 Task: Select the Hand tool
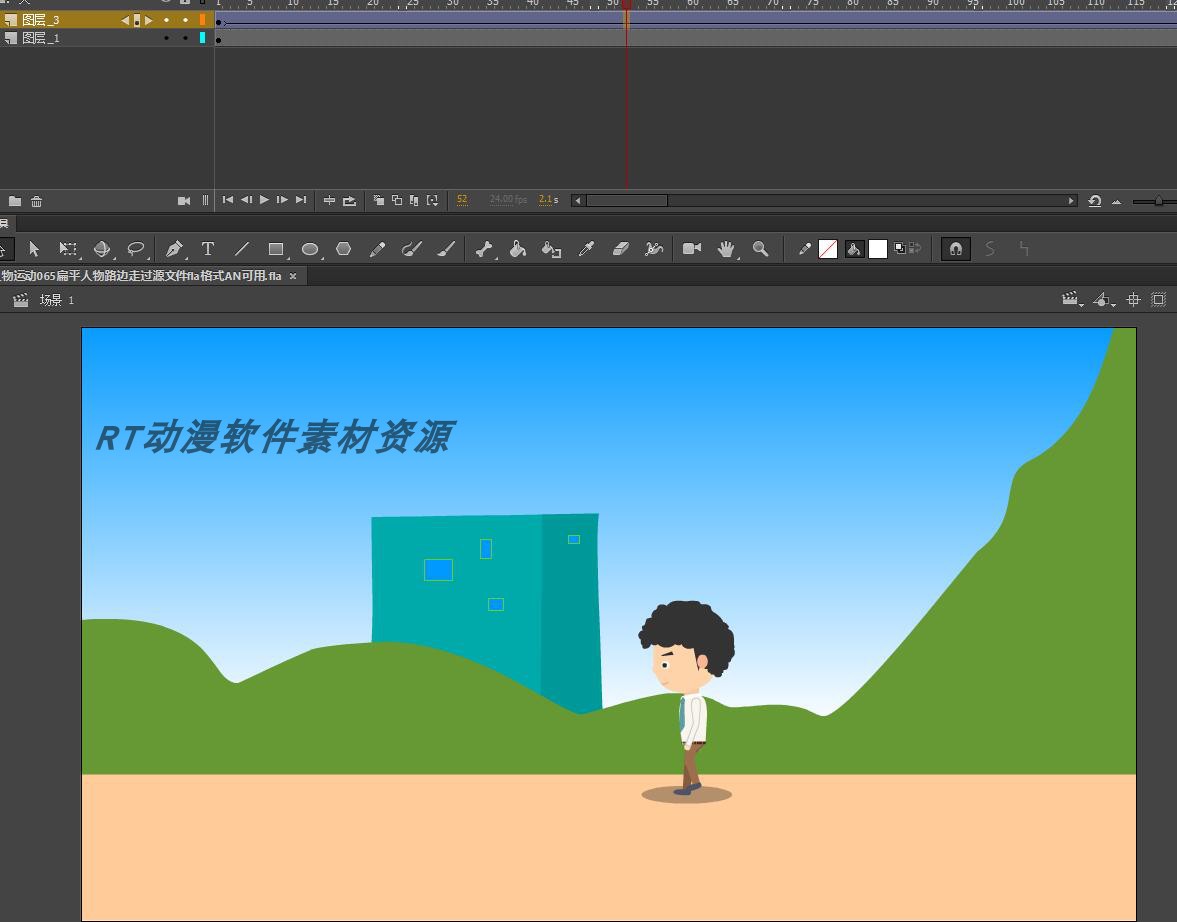point(726,249)
